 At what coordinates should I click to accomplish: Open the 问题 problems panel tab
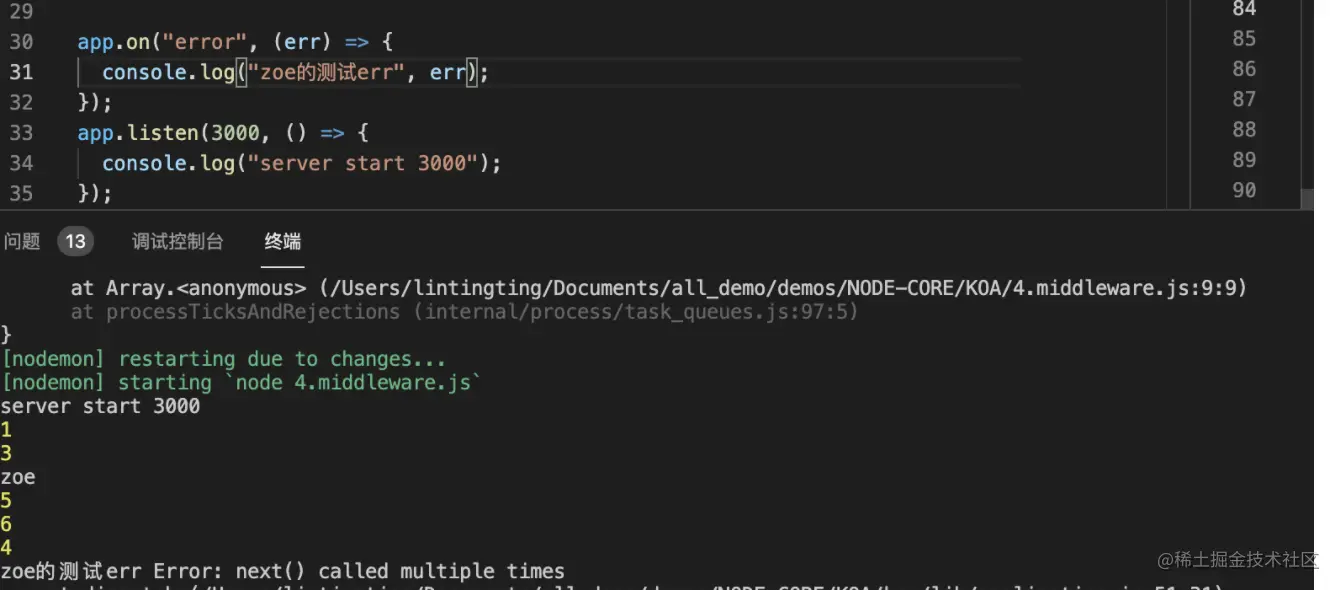(21, 241)
